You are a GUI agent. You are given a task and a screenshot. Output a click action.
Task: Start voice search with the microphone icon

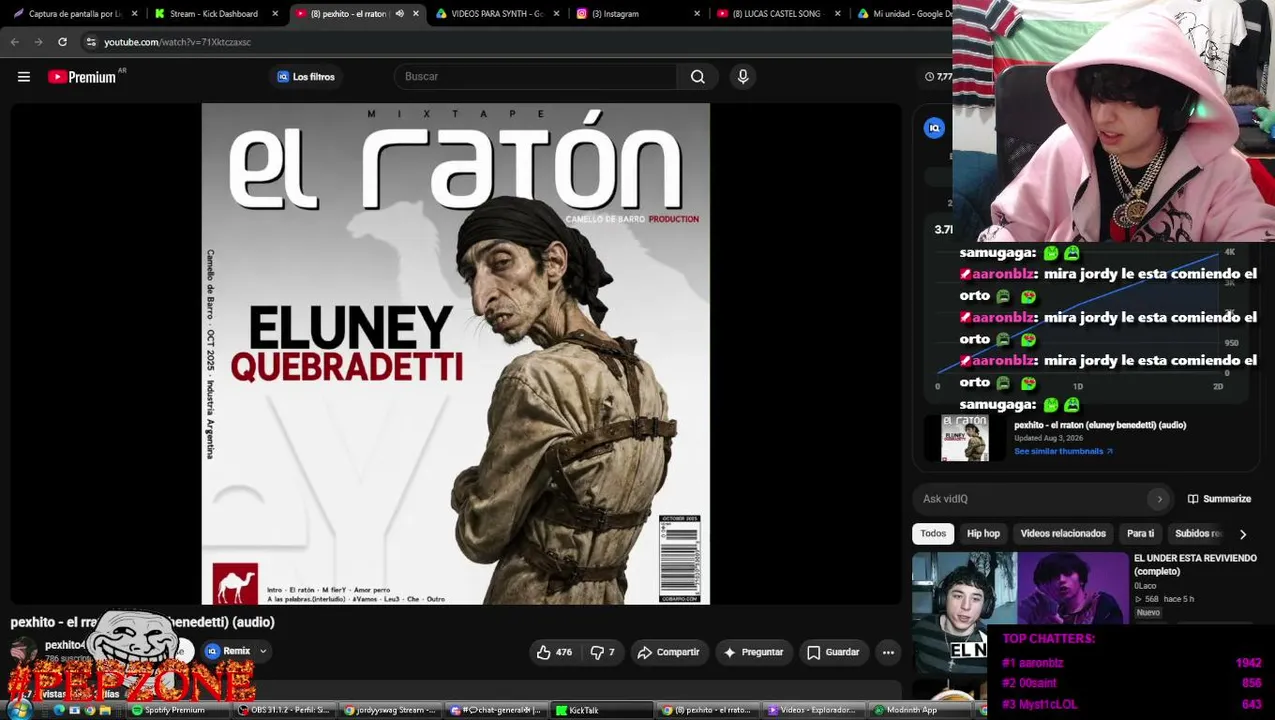(x=743, y=77)
